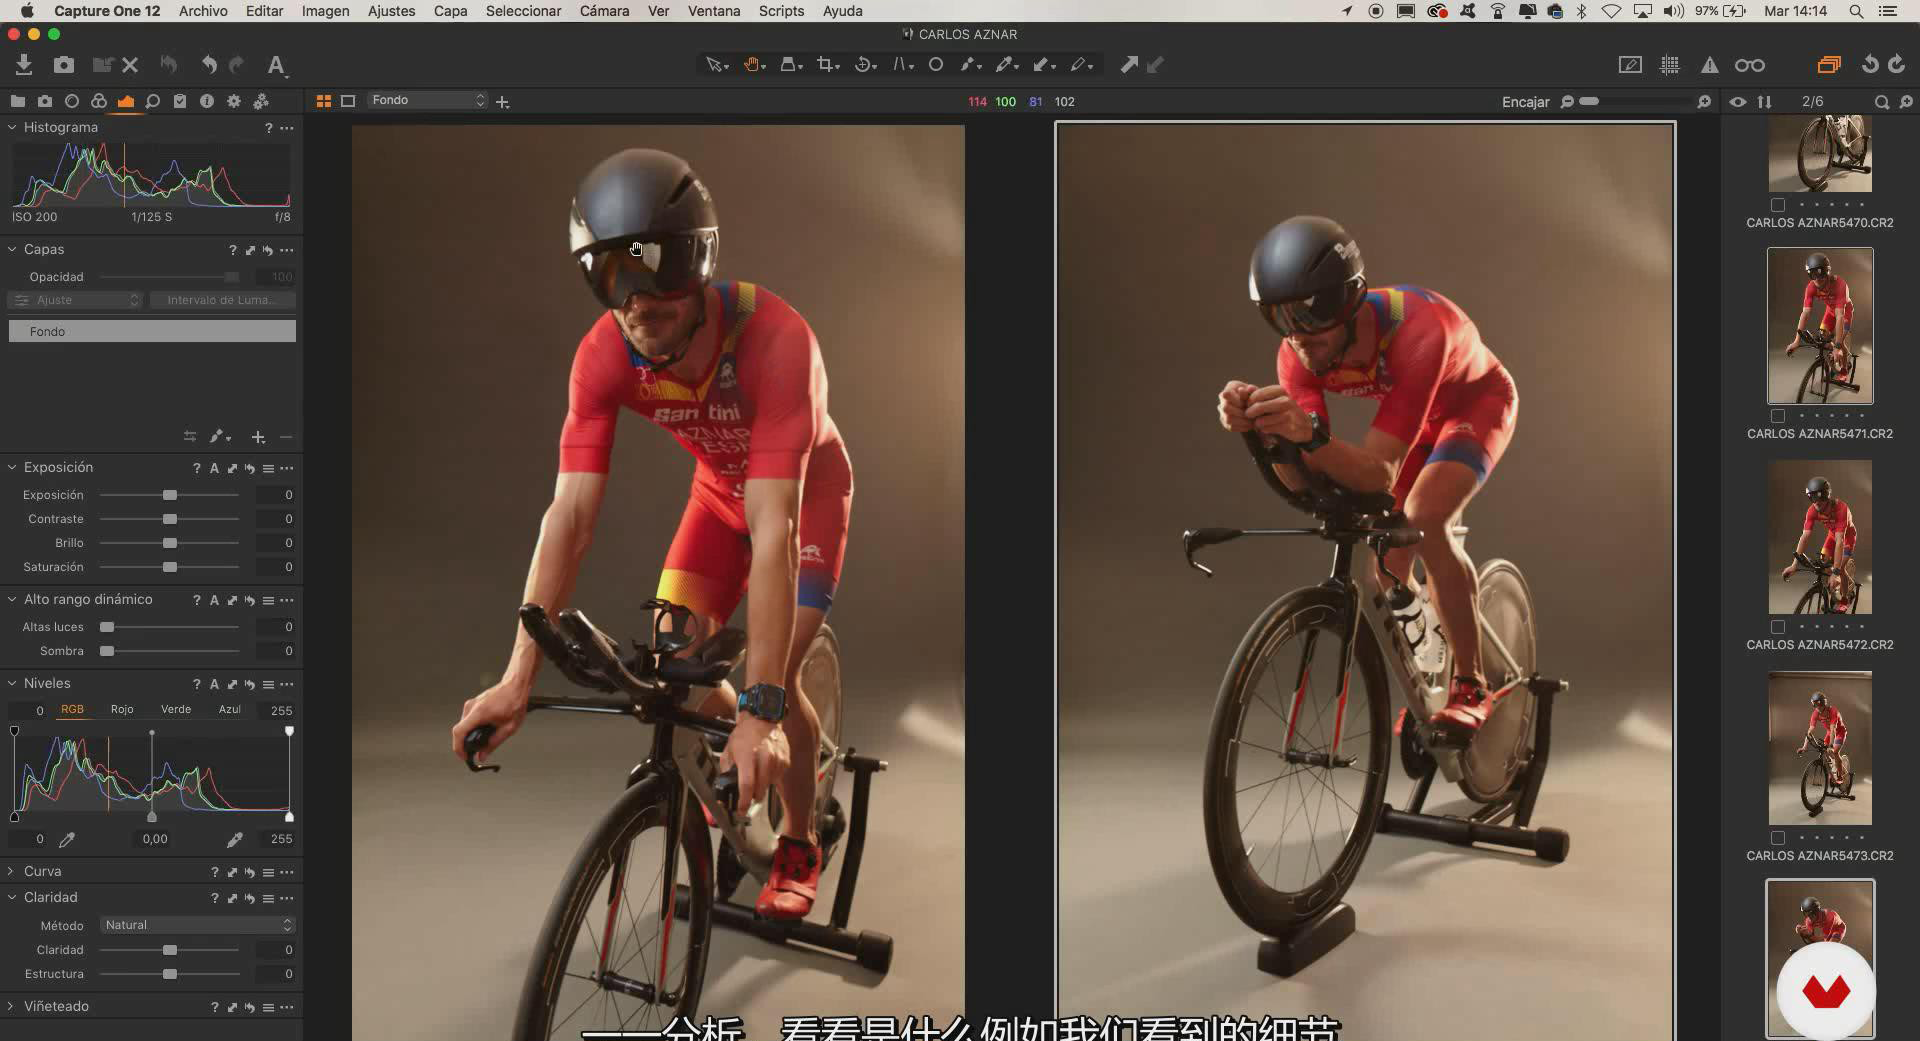This screenshot has width=1920, height=1041.
Task: Tick the checkbox under CARLOS AZNAR5471 thumbnail
Action: (1778, 416)
